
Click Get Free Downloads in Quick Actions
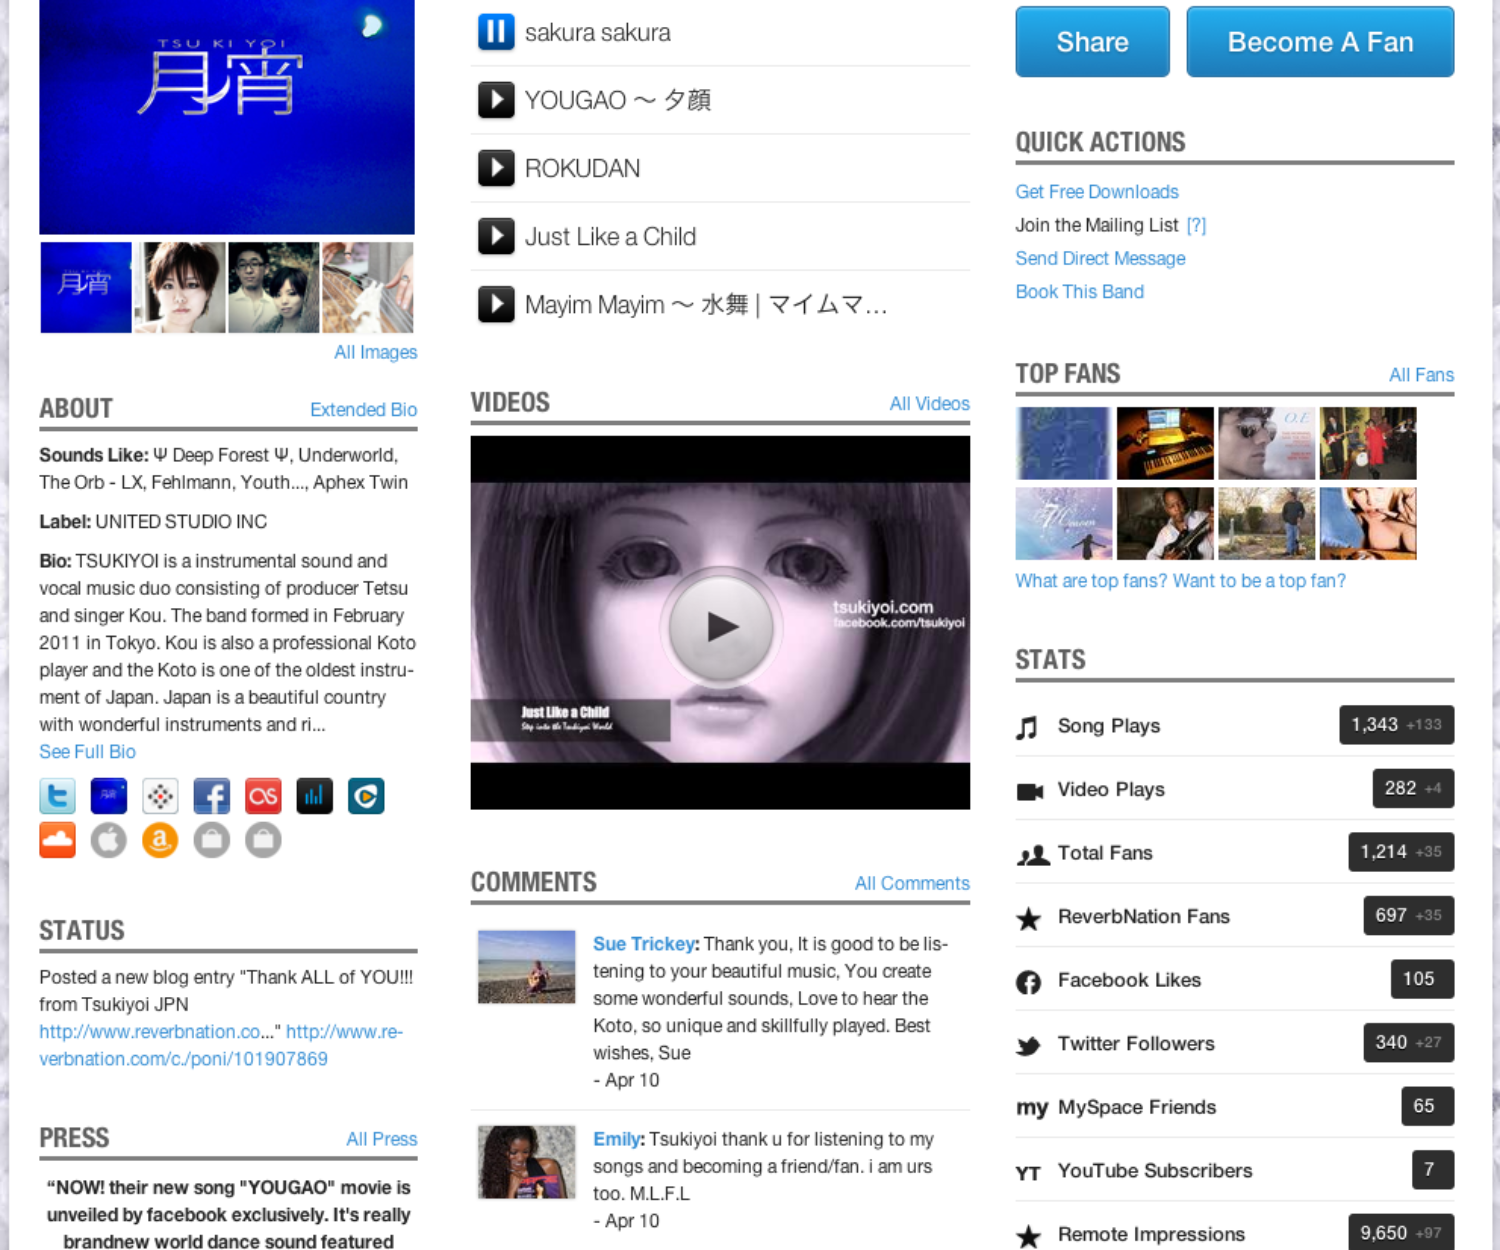point(1097,192)
